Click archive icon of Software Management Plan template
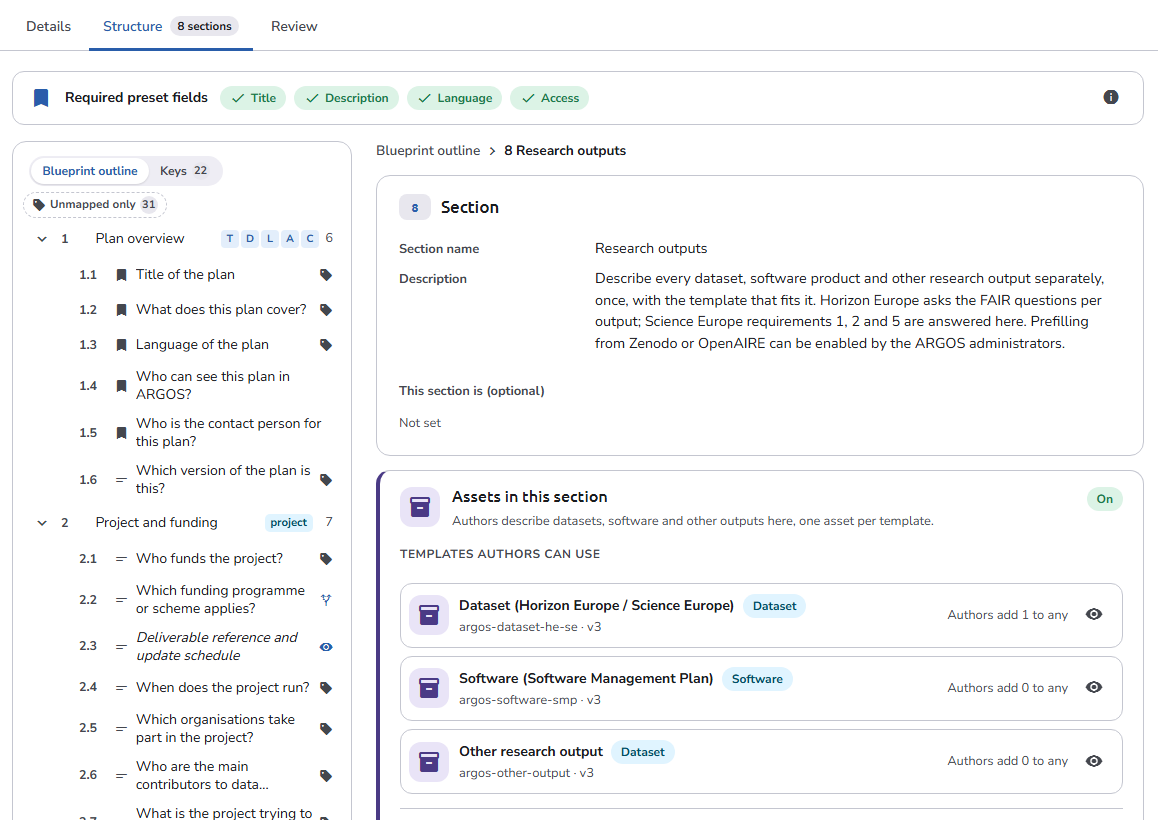Image resolution: width=1158 pixels, height=820 pixels. click(x=429, y=688)
